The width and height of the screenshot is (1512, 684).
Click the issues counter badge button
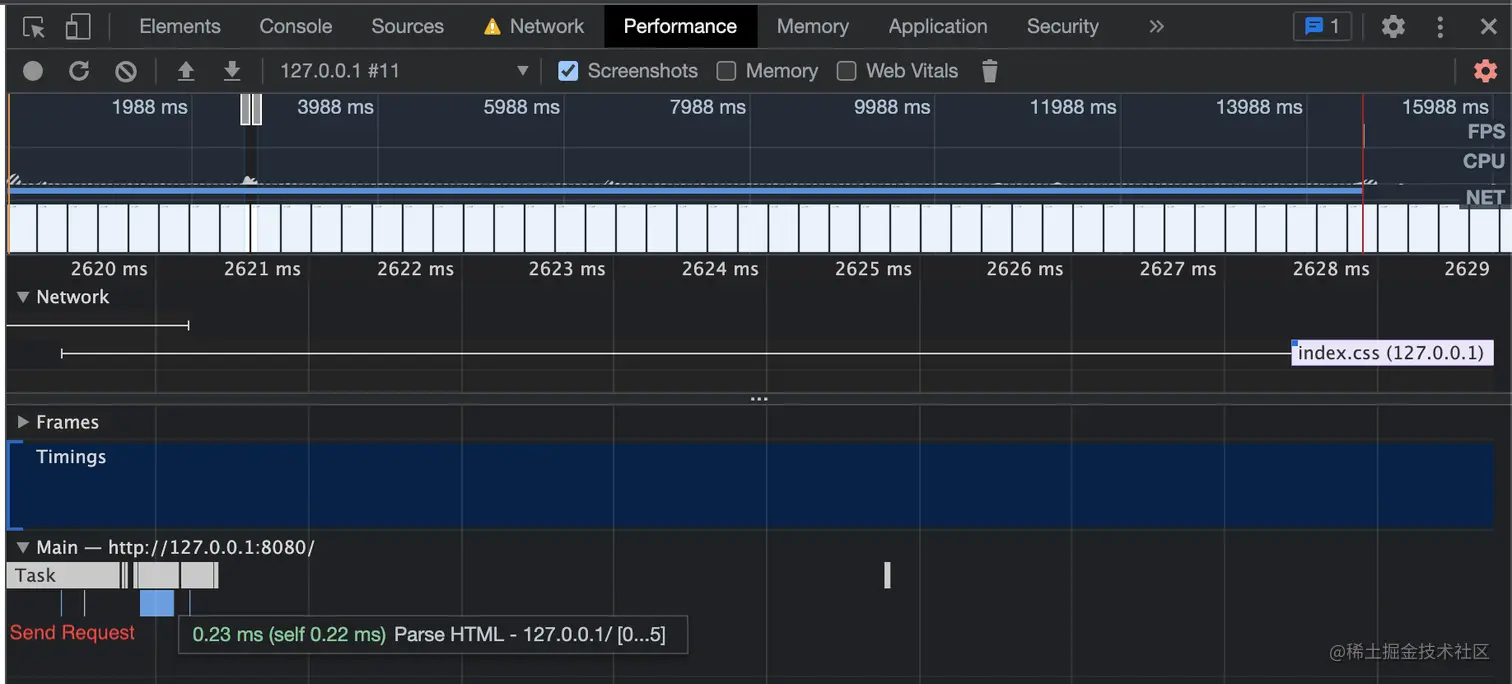click(x=1322, y=27)
